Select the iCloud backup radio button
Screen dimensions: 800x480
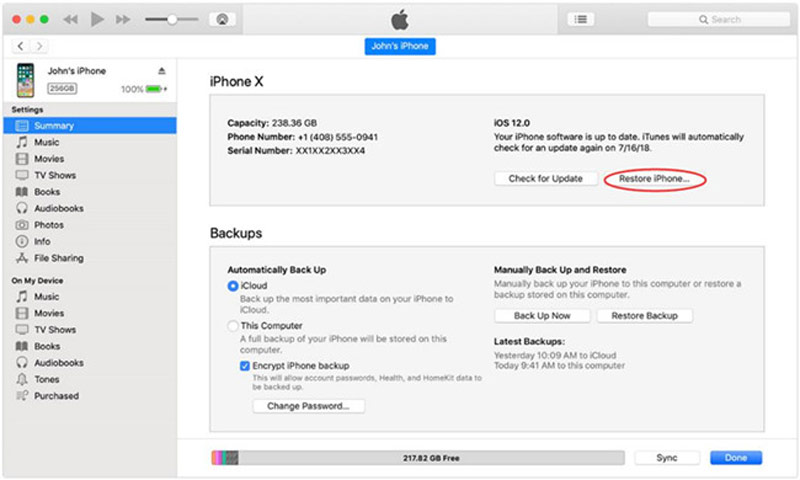coord(233,286)
